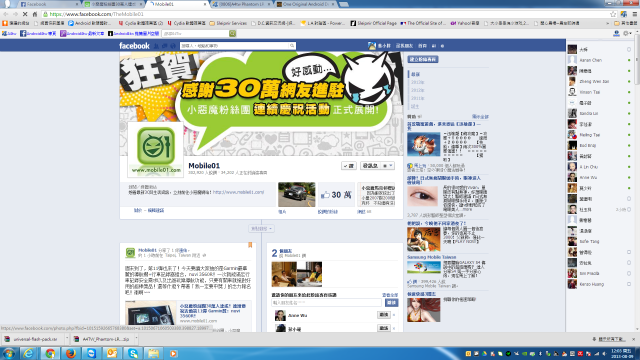Launch Internet Explorer from the taskbar
The image size is (640, 360).
point(29,353)
